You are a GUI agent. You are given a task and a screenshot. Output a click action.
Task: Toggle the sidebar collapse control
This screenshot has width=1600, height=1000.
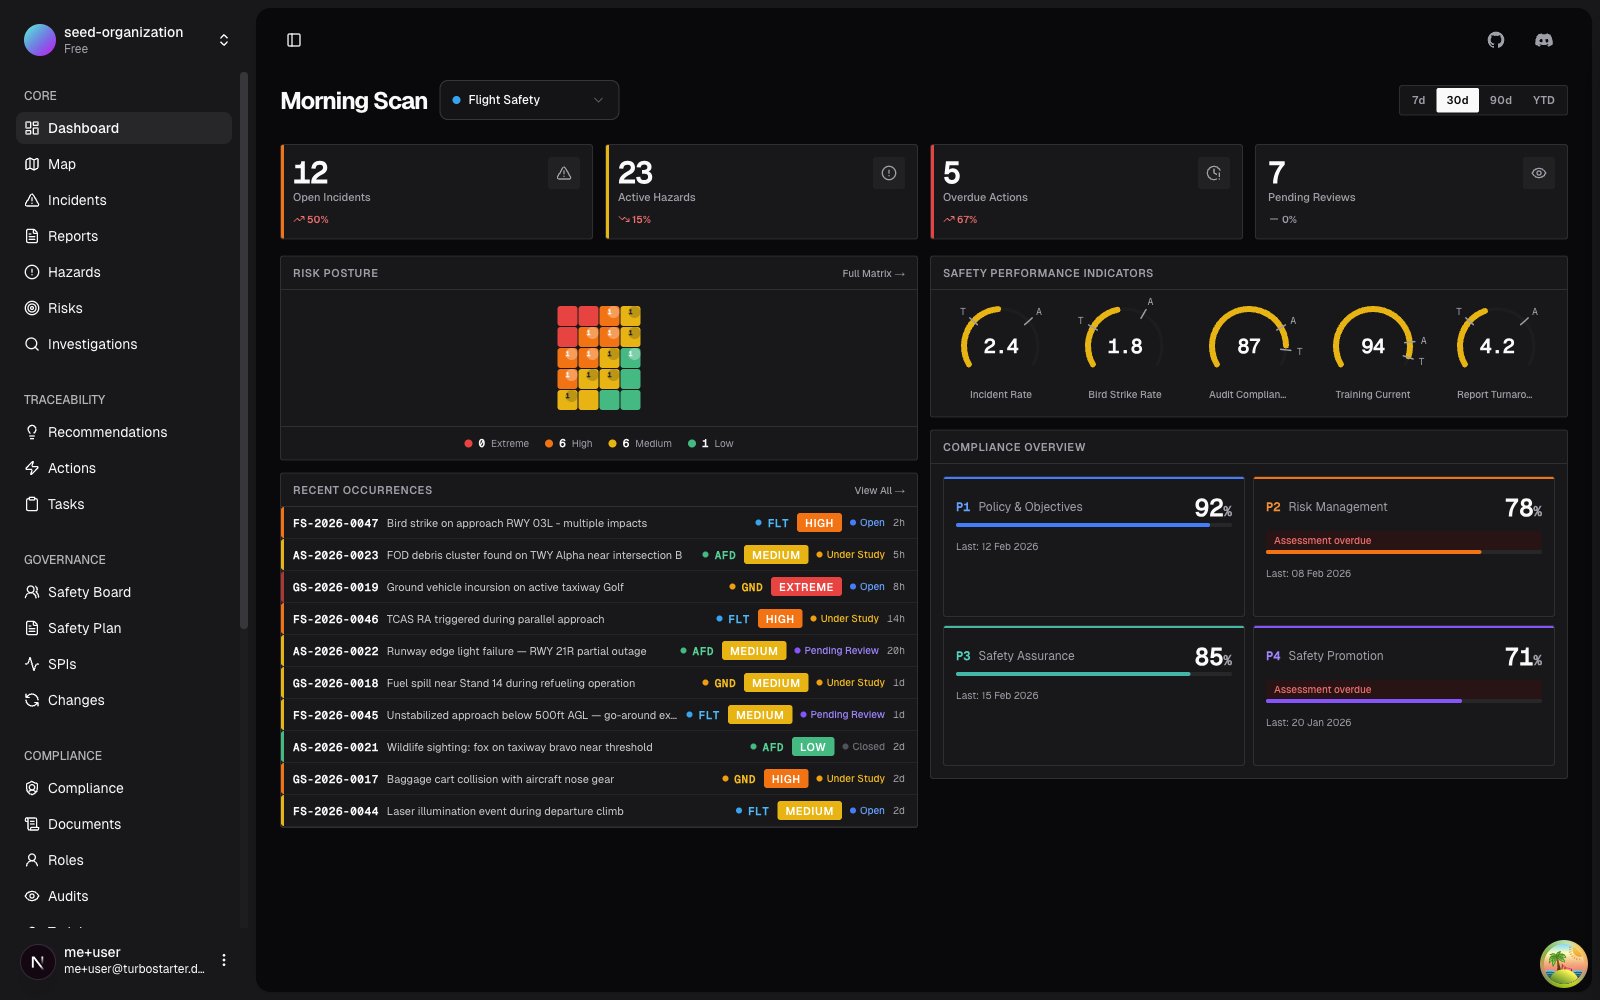coord(294,39)
